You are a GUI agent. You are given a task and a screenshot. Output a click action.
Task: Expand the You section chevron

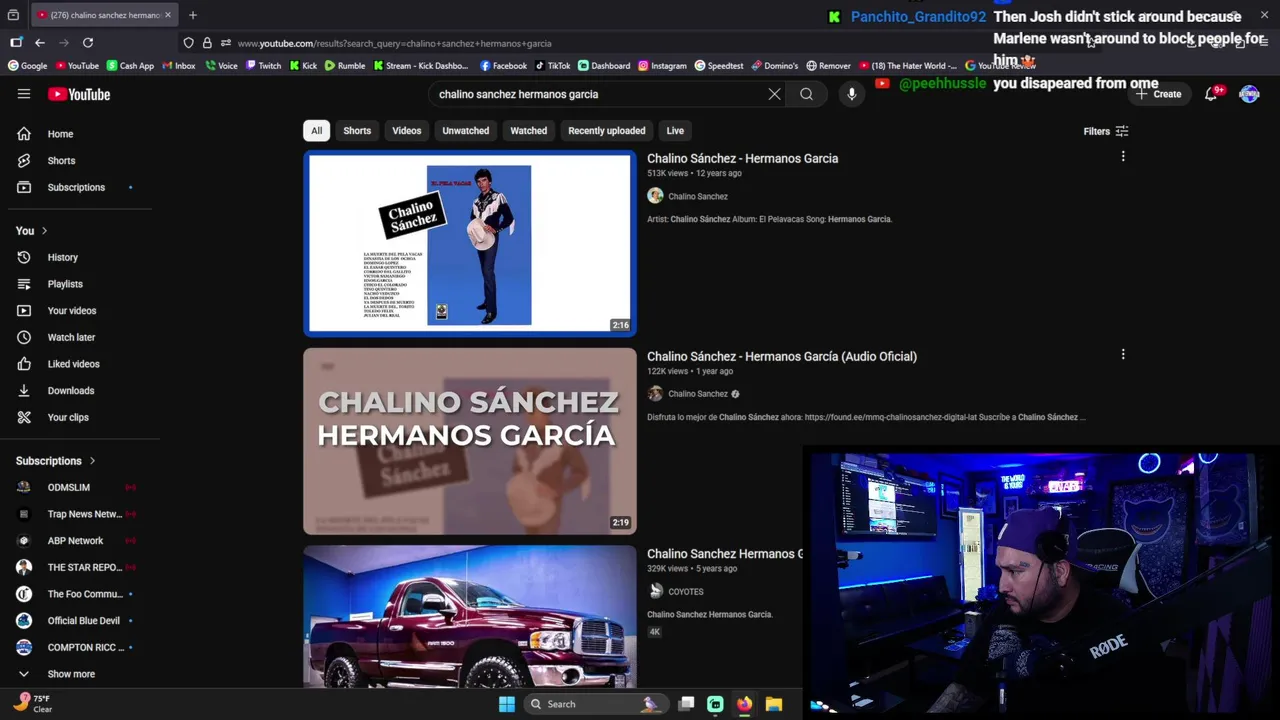click(44, 231)
